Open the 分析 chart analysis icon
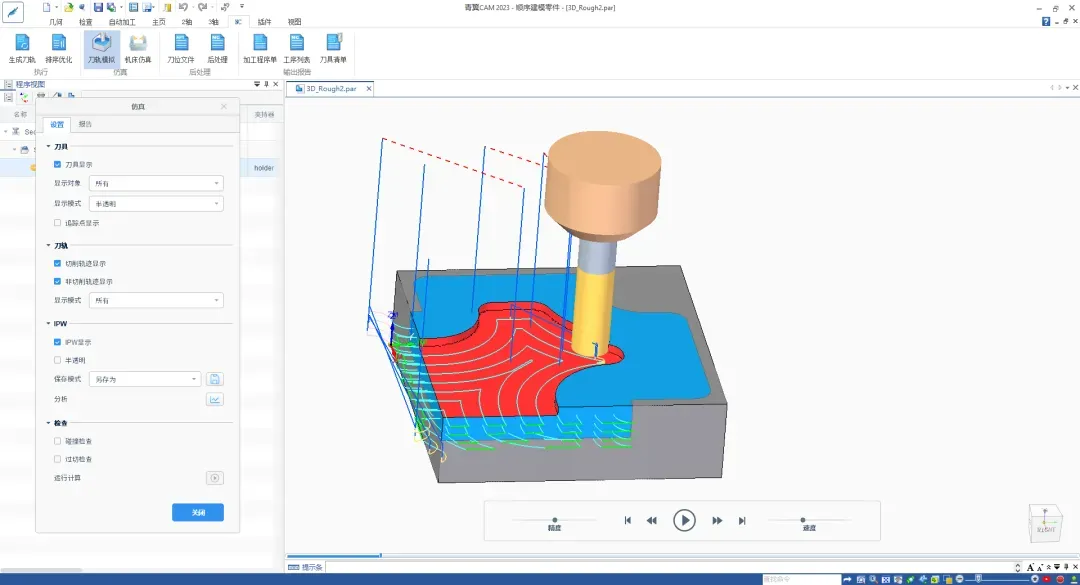The image size is (1080, 585). [215, 399]
